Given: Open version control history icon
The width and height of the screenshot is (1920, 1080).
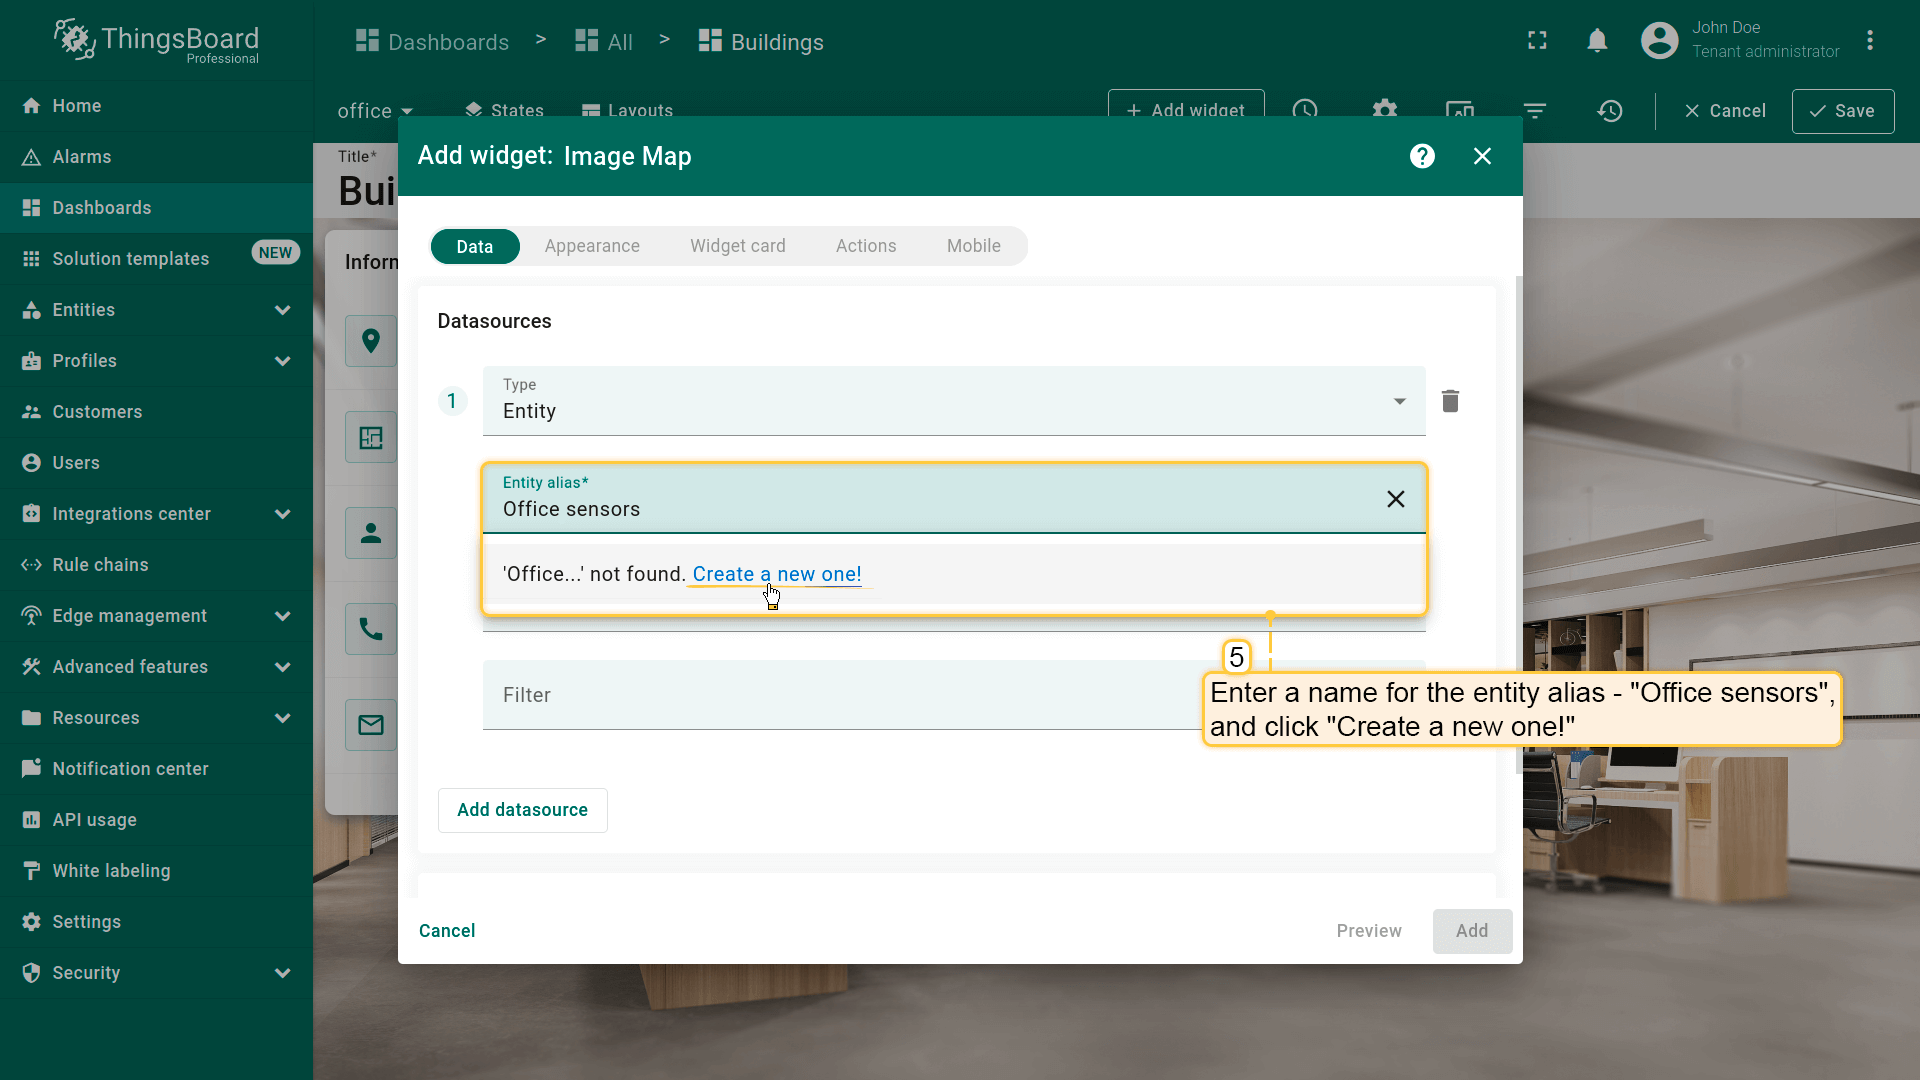Looking at the screenshot, I should point(1609,111).
